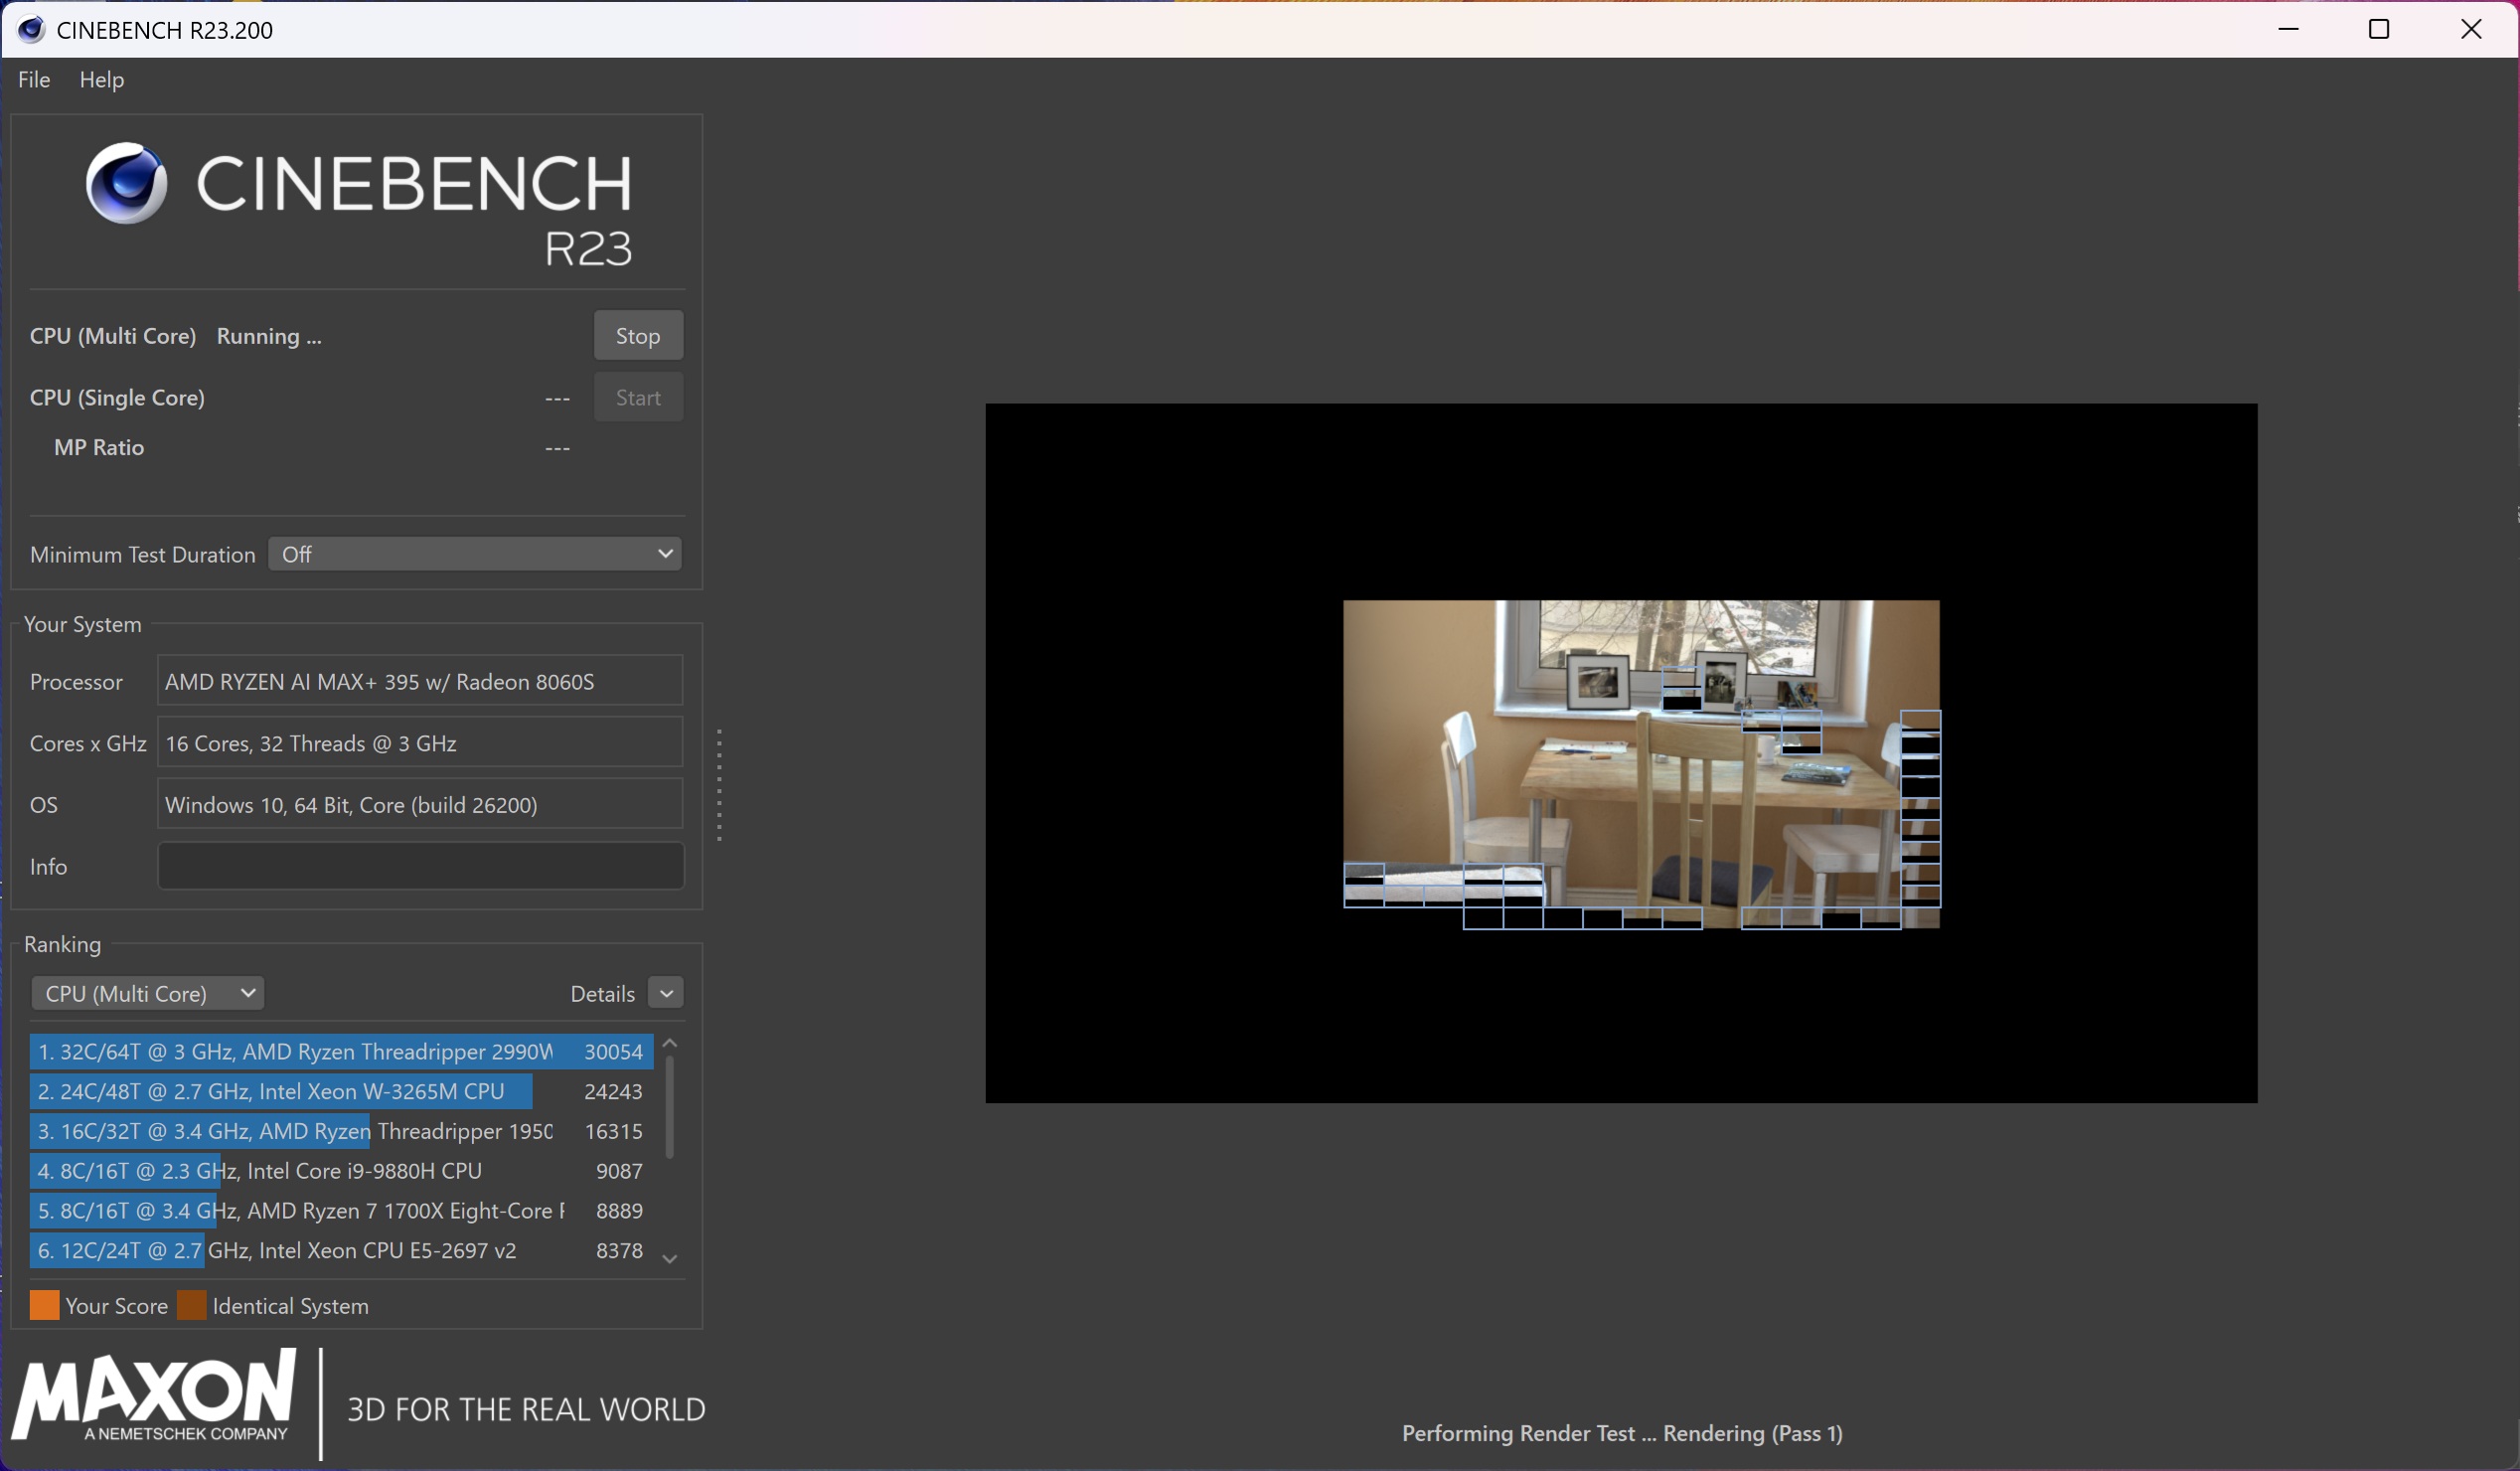Select the Threadripper 2990W ranking row
Screen dimensions: 2520x1471
tap(341, 1052)
